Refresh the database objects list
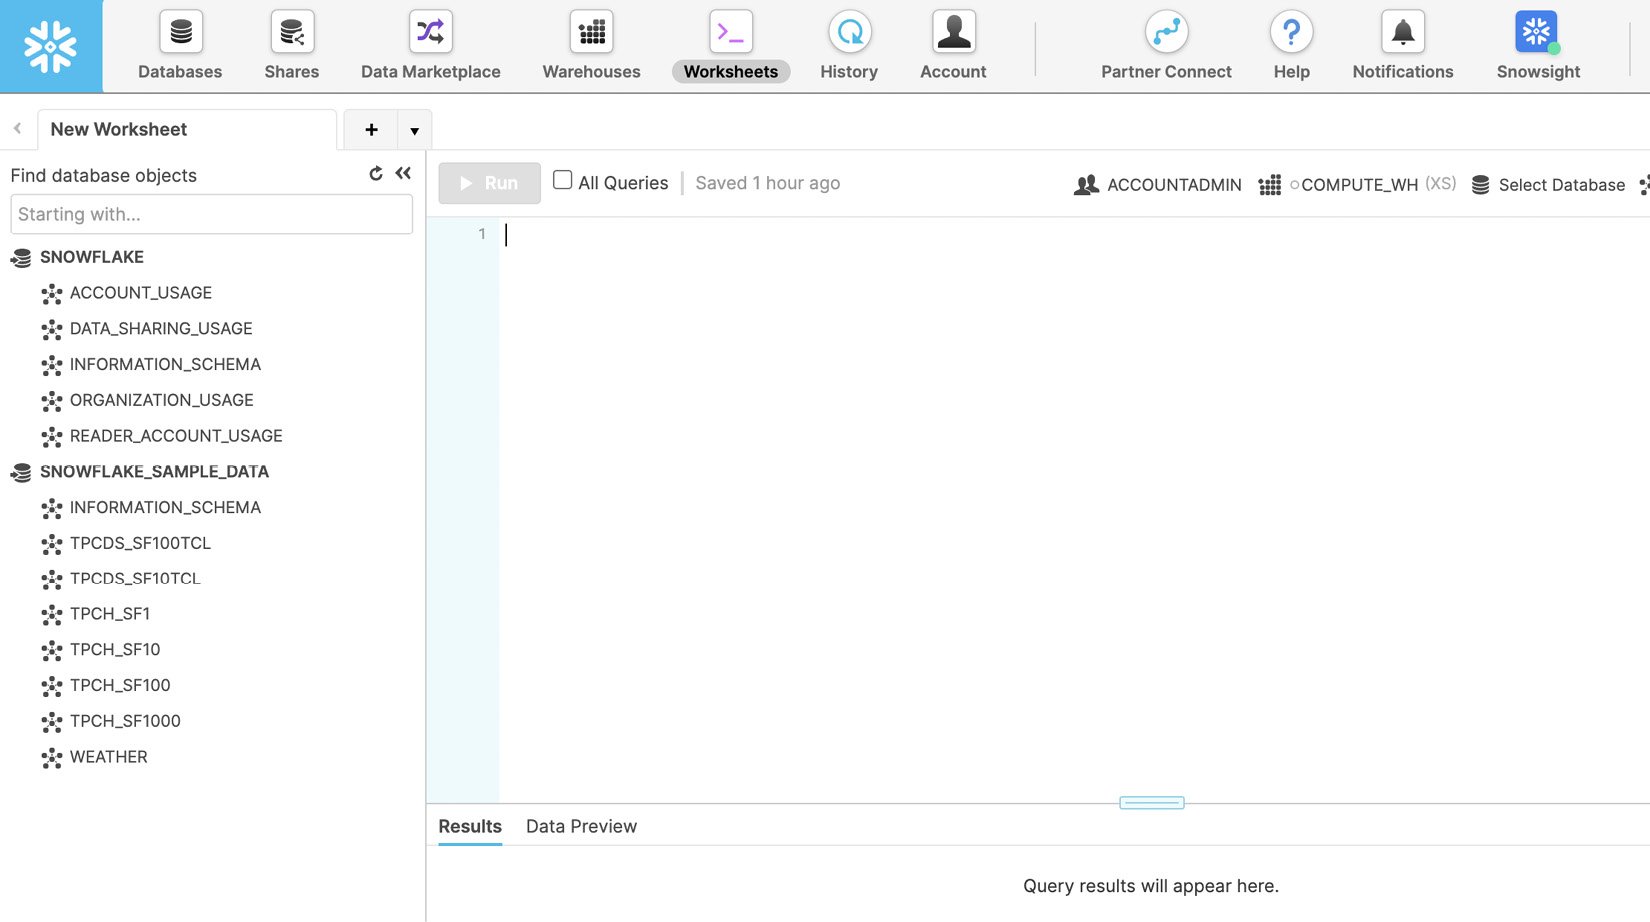This screenshot has height=922, width=1650. [376, 174]
